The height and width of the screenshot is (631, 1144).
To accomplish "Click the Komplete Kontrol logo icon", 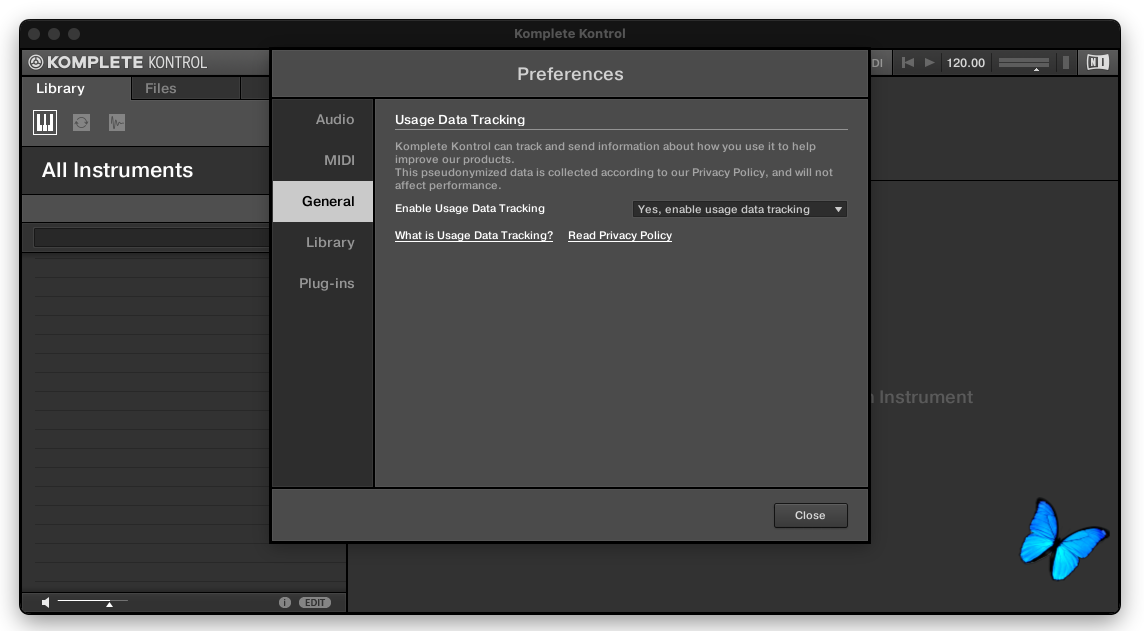I will pos(36,62).
